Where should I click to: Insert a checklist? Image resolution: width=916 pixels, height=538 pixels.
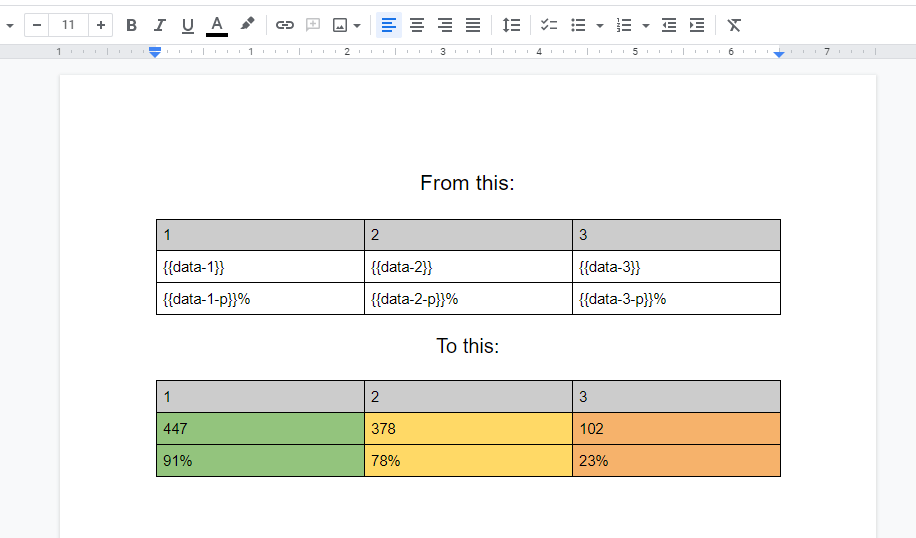point(549,25)
